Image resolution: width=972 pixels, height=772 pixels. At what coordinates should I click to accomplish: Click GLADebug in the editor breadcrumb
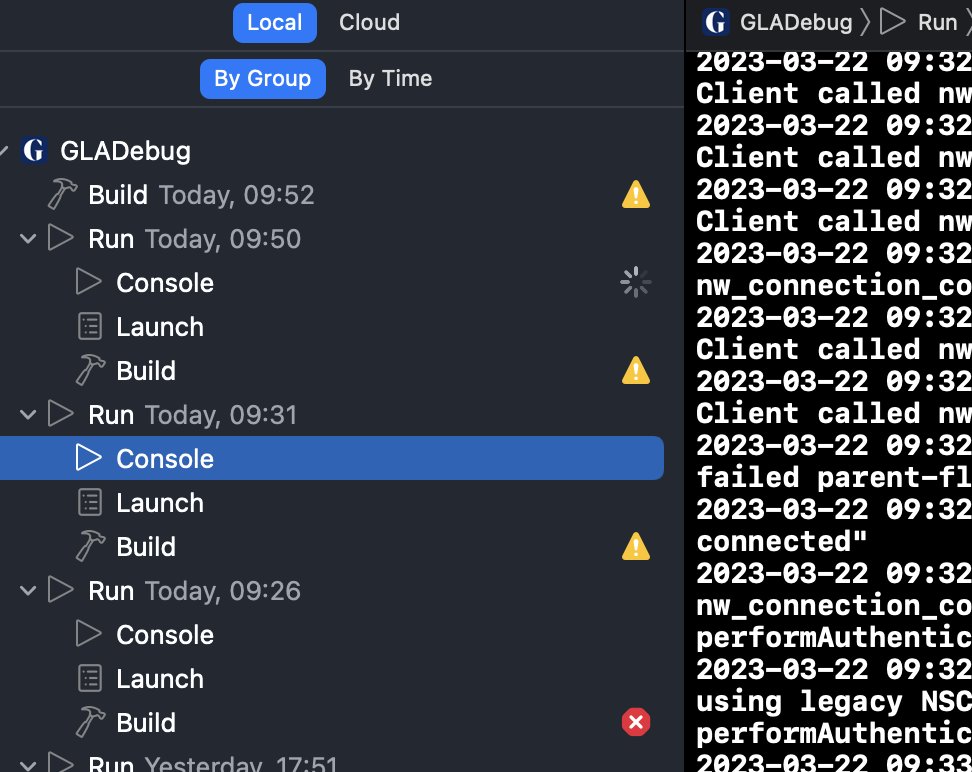click(796, 23)
